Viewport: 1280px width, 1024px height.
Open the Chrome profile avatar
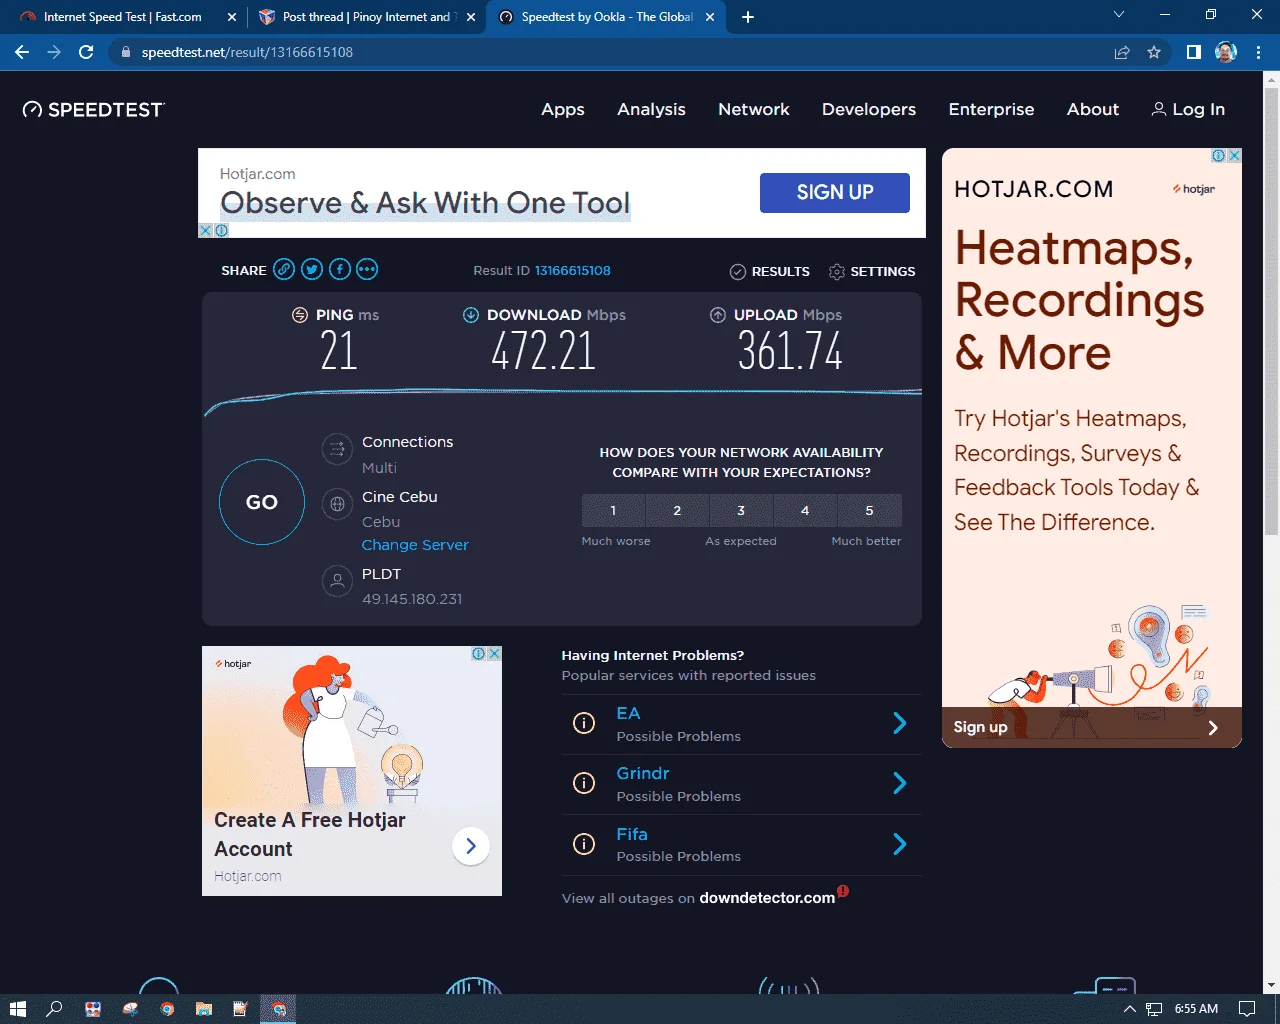(x=1226, y=52)
